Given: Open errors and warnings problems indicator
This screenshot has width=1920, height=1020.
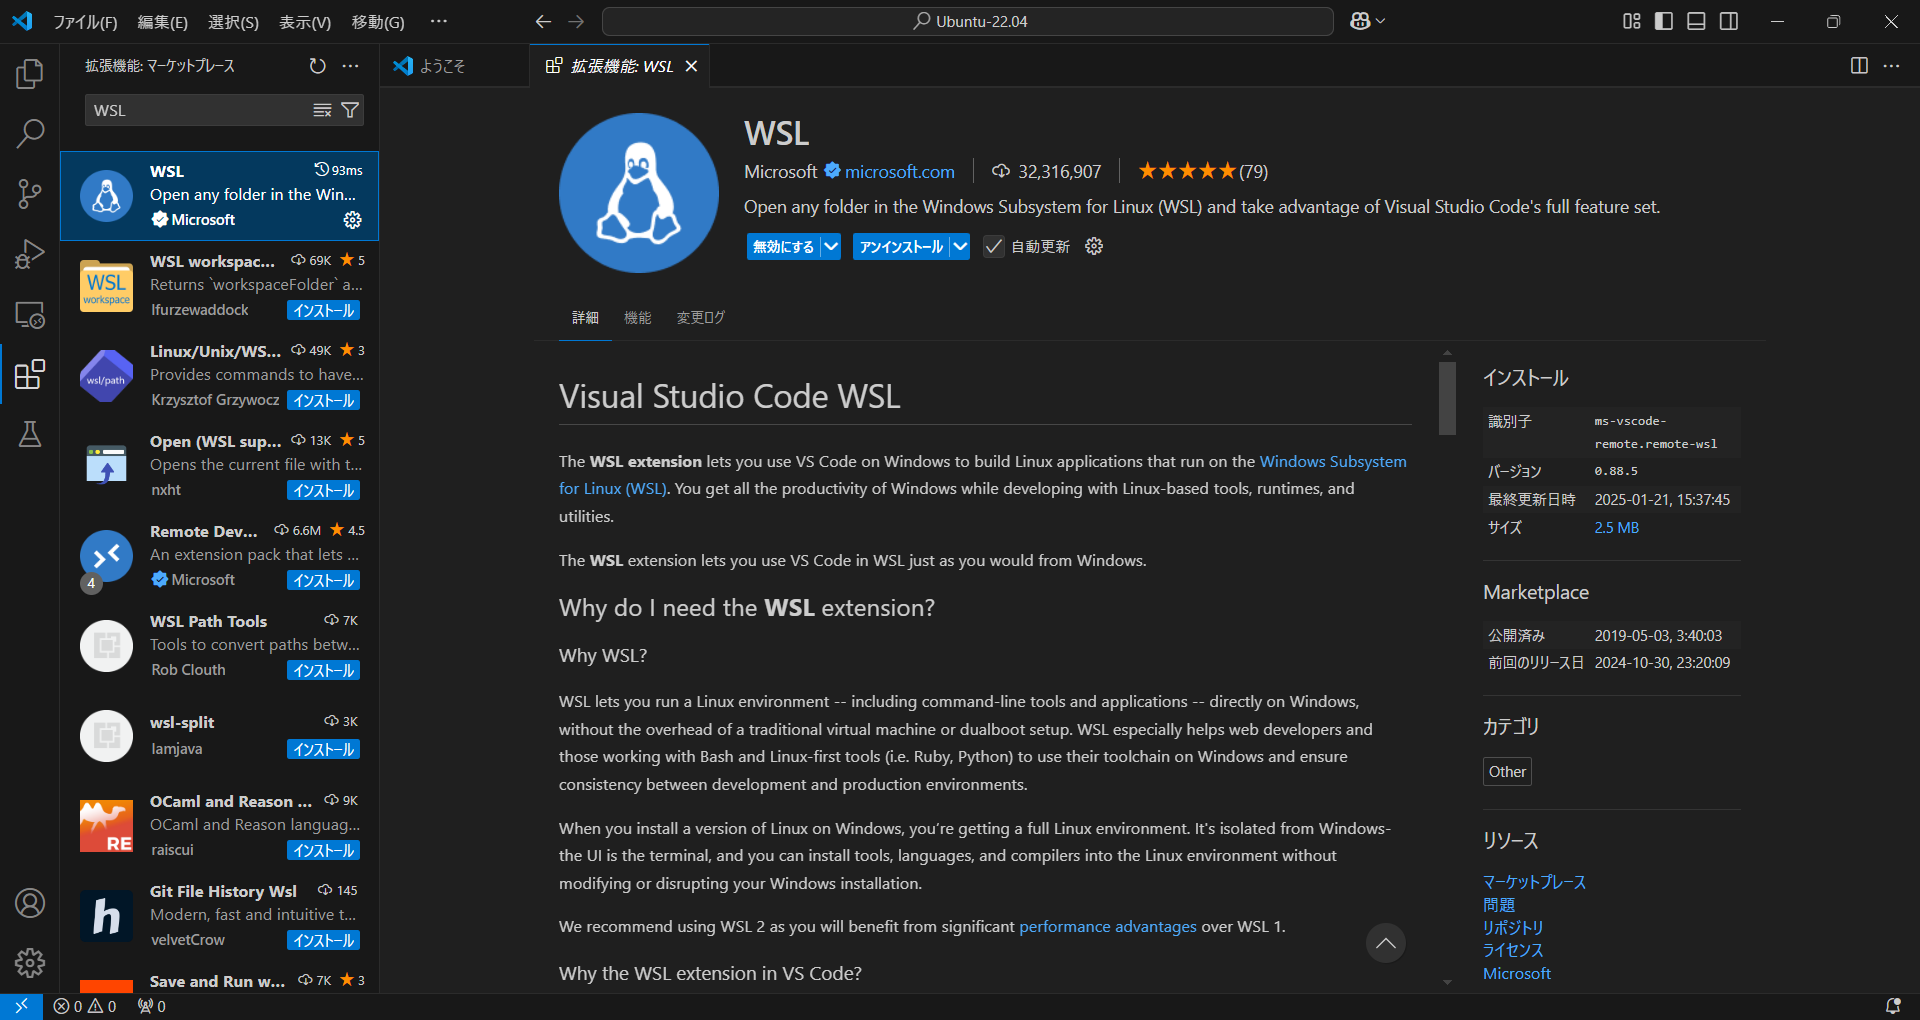Looking at the screenshot, I should [85, 1006].
